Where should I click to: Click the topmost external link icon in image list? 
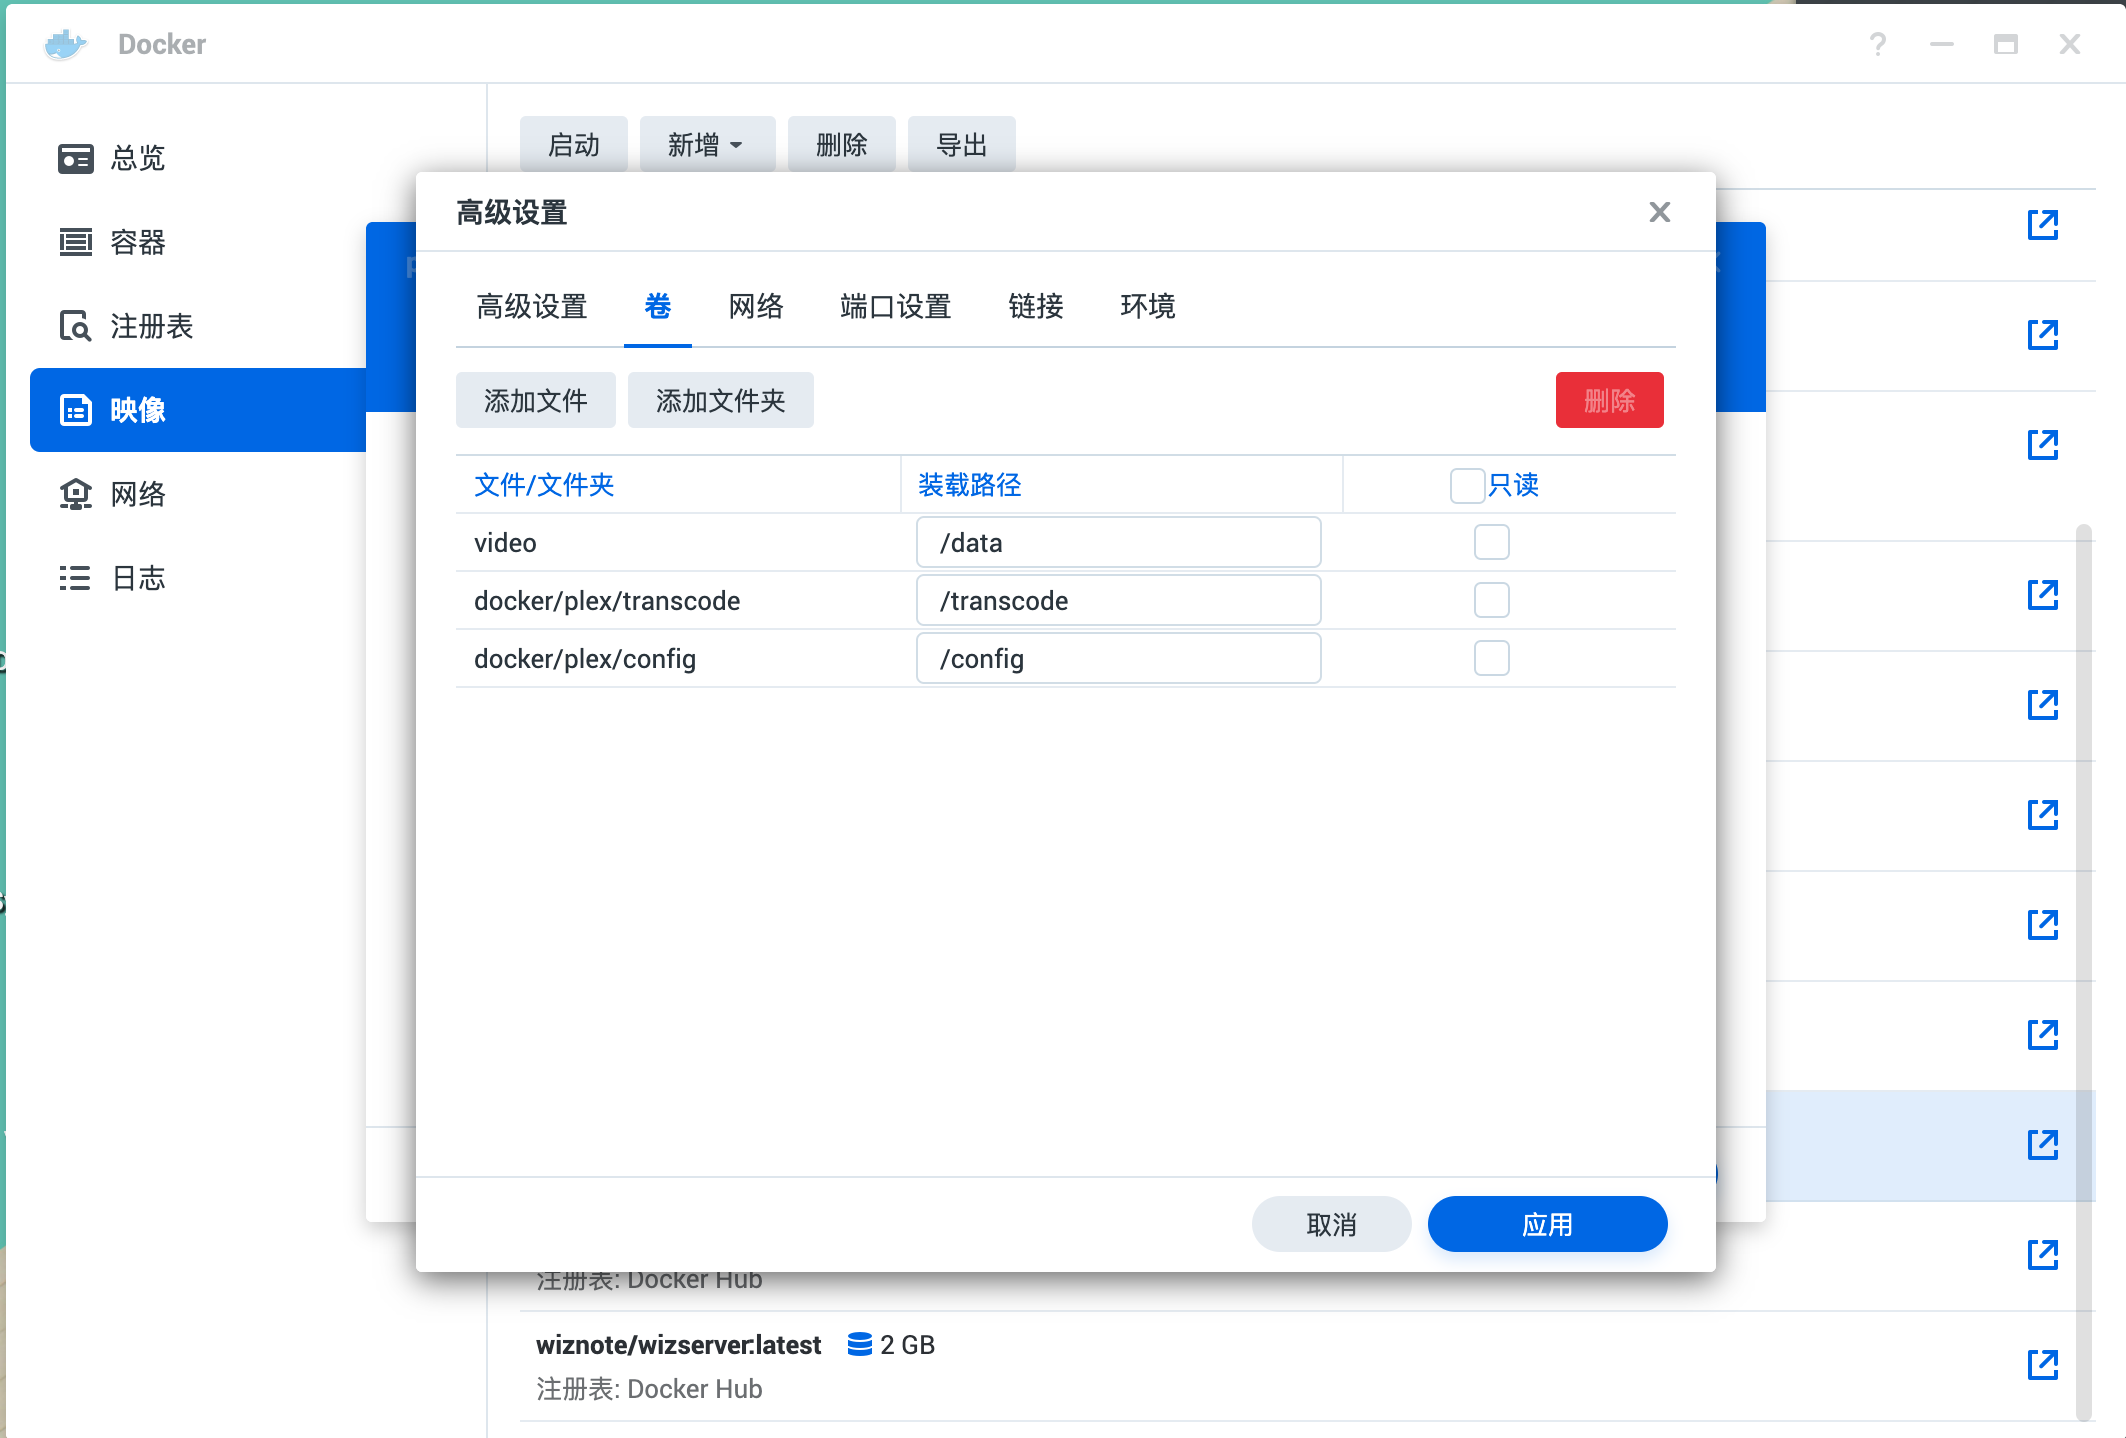pos(2042,224)
